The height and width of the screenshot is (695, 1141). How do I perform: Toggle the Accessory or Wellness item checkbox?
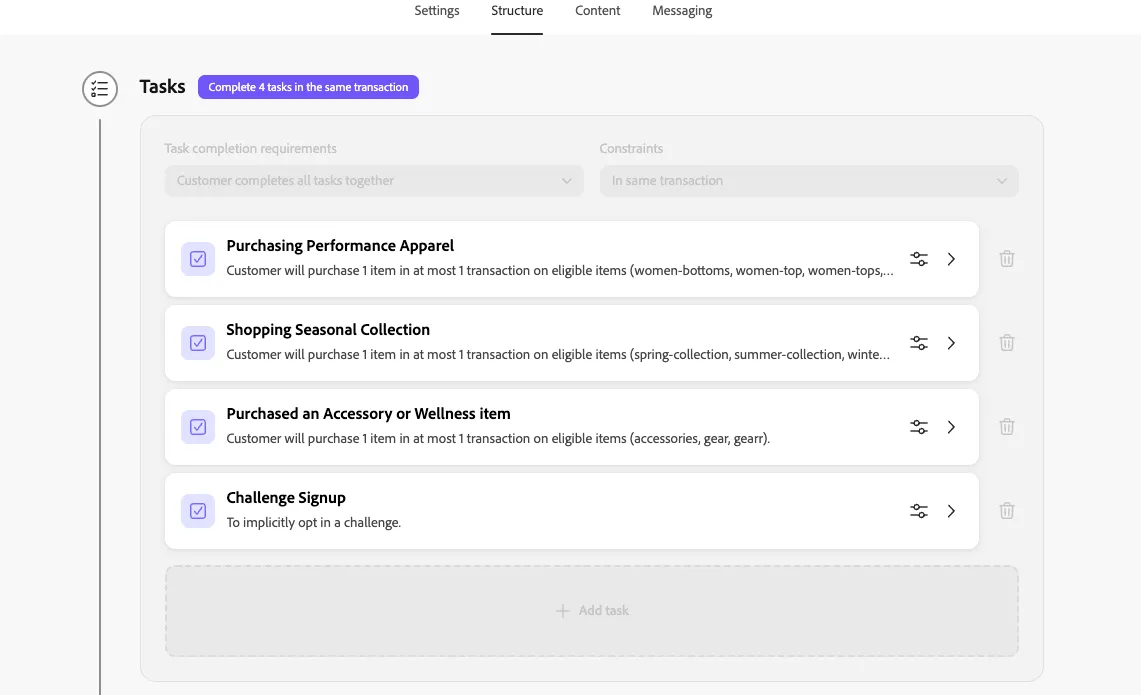(198, 427)
